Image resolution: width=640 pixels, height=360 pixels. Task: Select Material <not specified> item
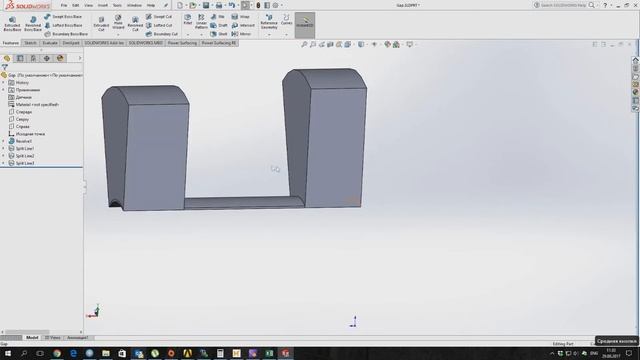click(x=33, y=104)
